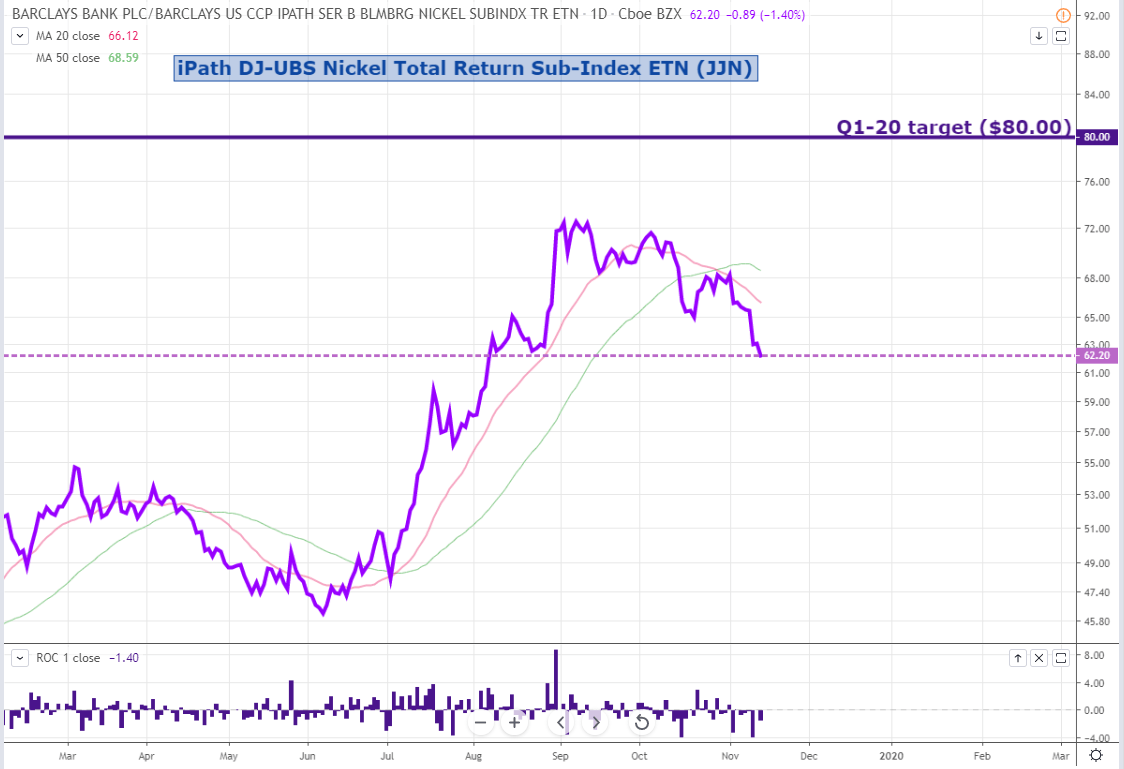This screenshot has width=1124, height=769.
Task: Click the MA 20 value 66.12
Action: tap(123, 36)
